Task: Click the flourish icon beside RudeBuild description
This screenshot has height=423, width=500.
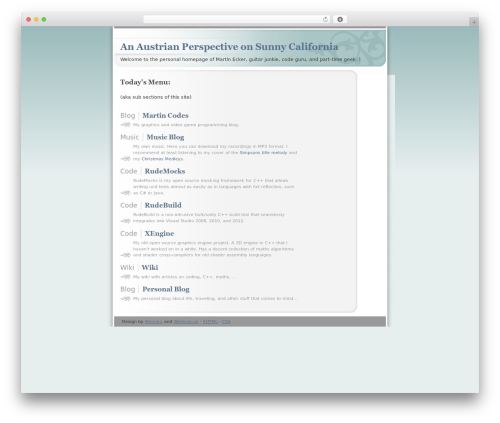Action: (126, 221)
